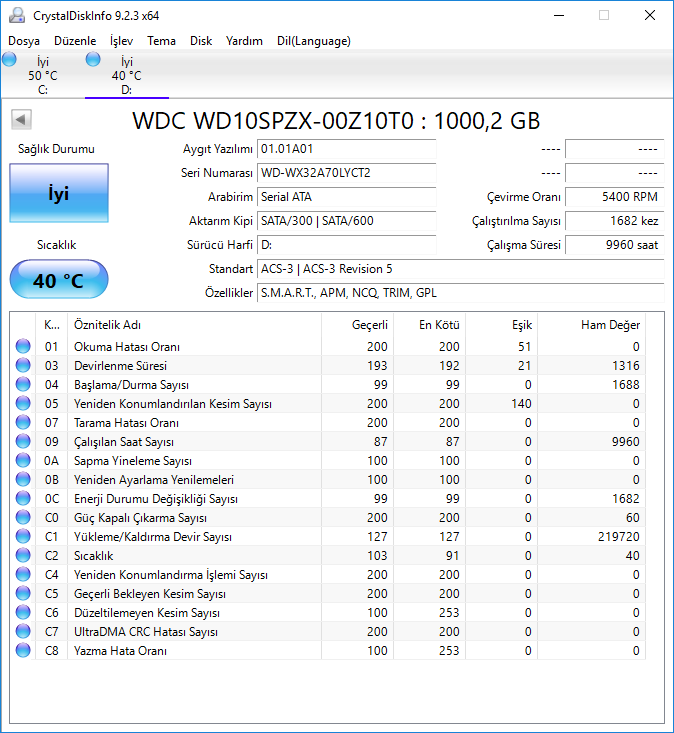The image size is (674, 733).
Task: Click the Özellikler field with S.M.A.R.T.
Action: [460, 293]
